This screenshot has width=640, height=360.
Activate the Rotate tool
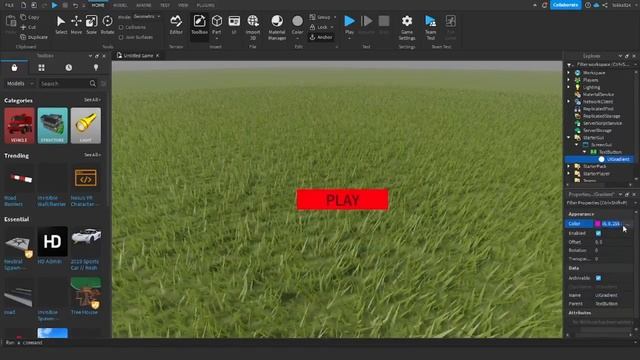107,24
